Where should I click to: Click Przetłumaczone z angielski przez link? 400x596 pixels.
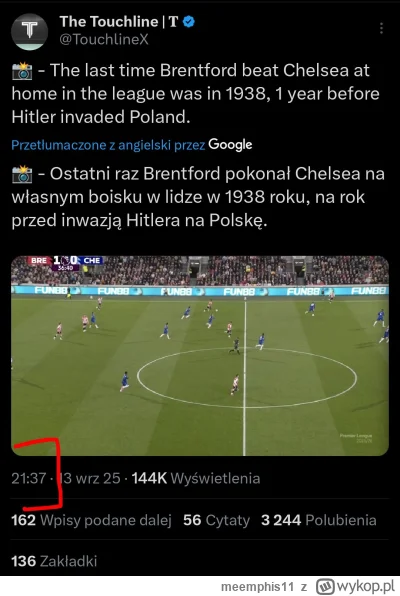(x=108, y=145)
